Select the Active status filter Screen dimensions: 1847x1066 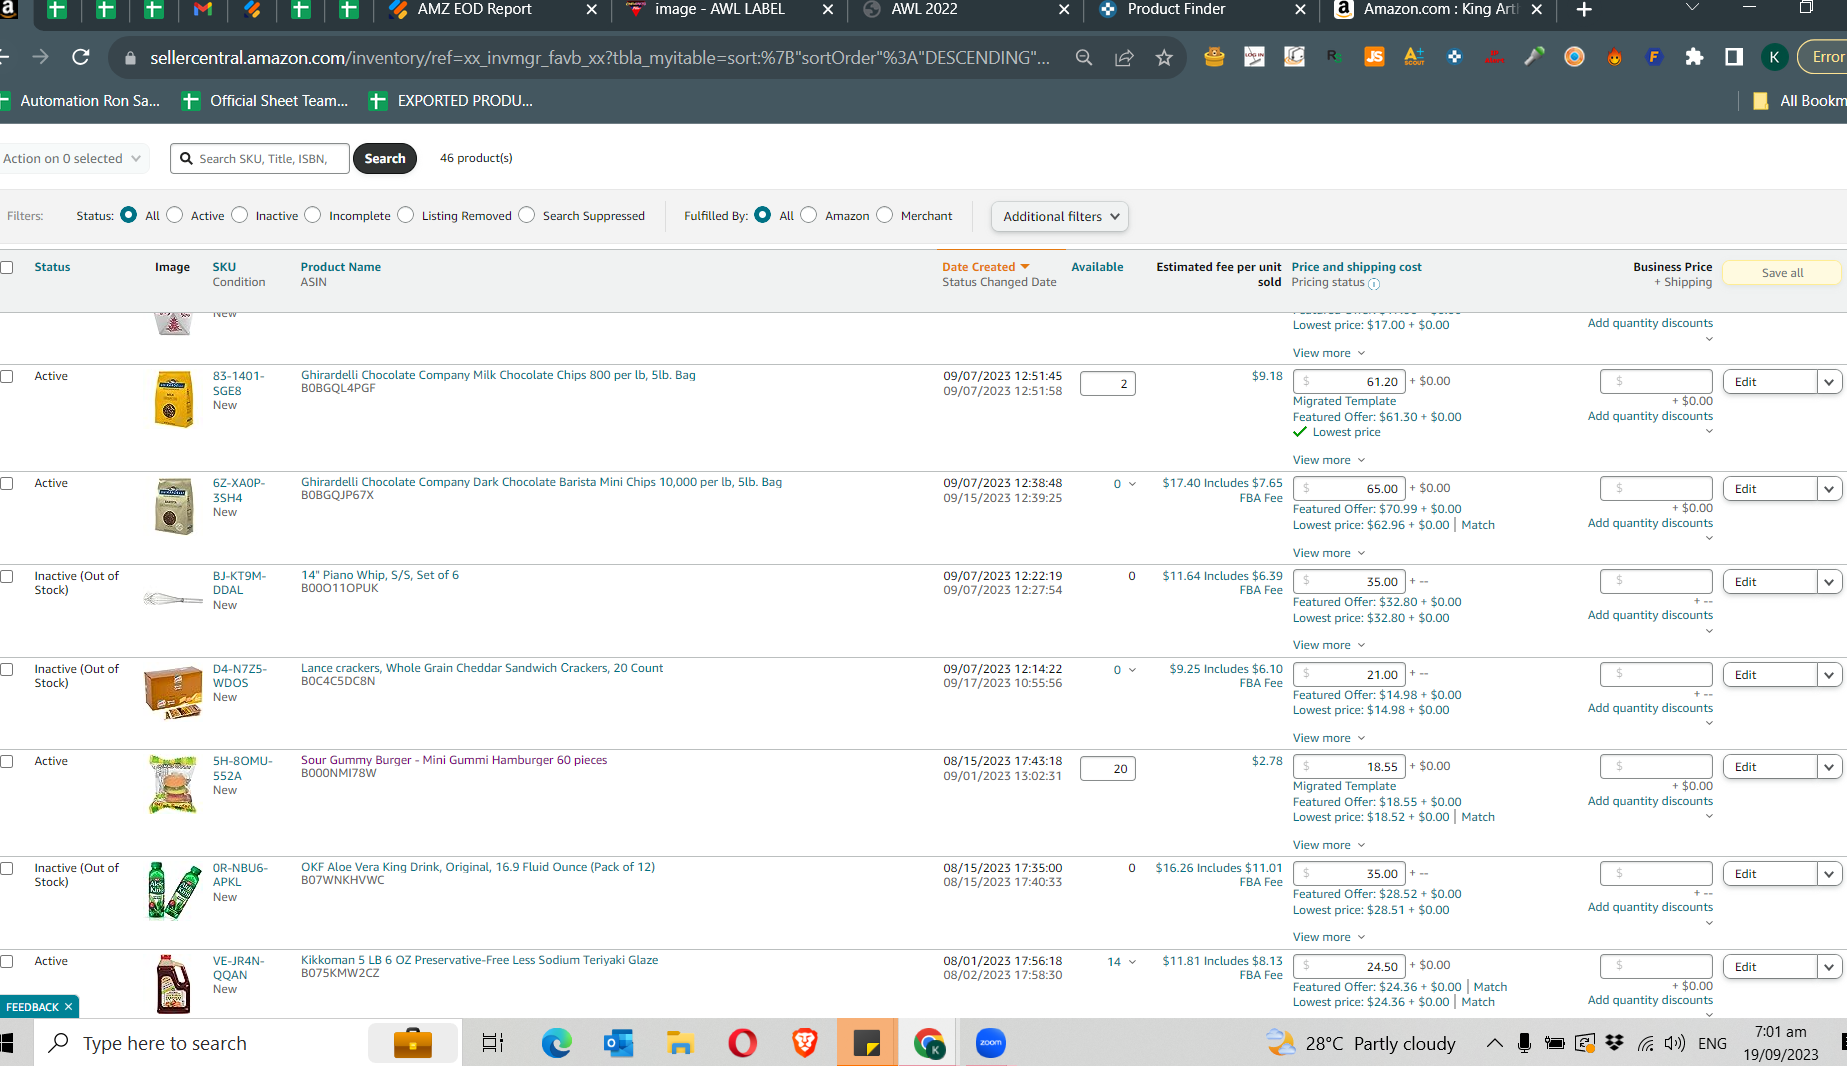pyautogui.click(x=175, y=215)
